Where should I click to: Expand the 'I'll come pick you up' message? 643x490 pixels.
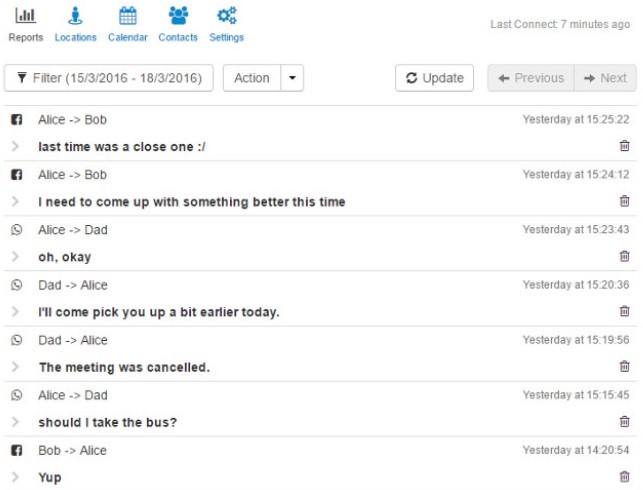(15, 312)
